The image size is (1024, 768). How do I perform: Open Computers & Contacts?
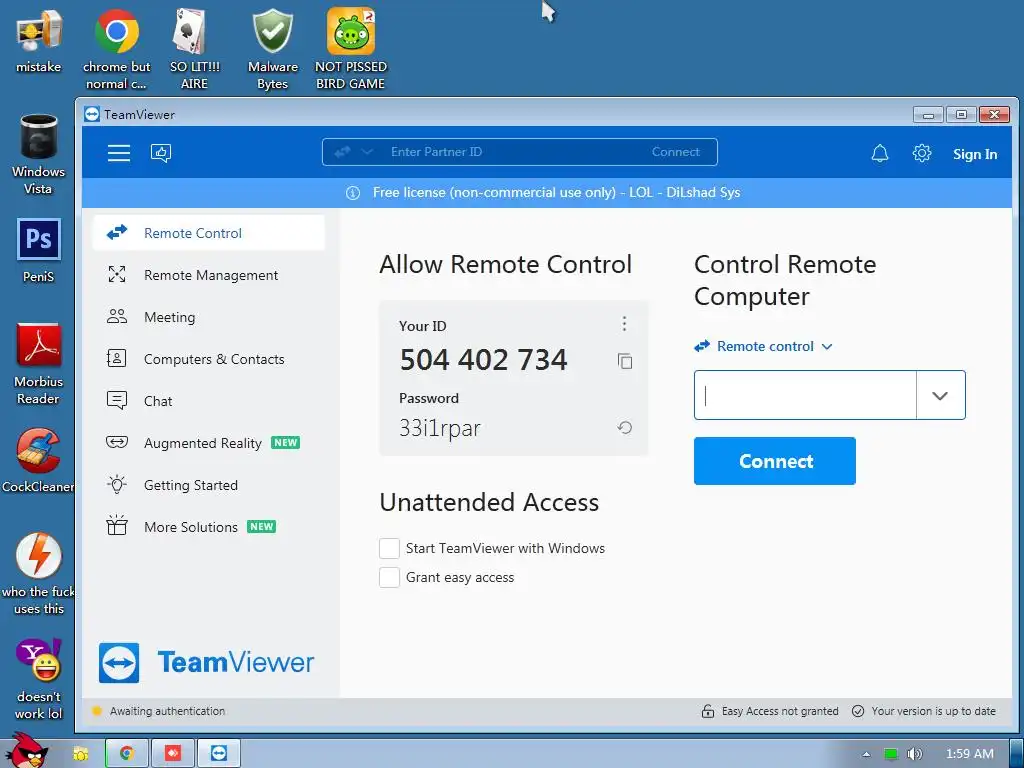209,359
